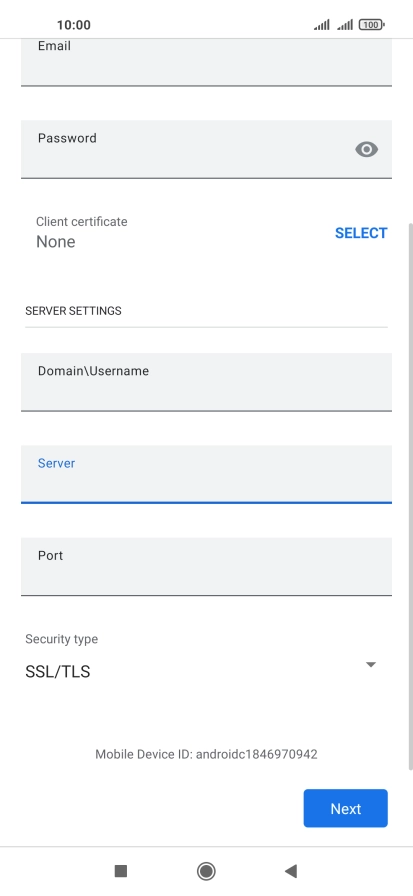The width and height of the screenshot is (413, 896).
Task: Tap the Mobile Device ID text
Action: (x=206, y=754)
